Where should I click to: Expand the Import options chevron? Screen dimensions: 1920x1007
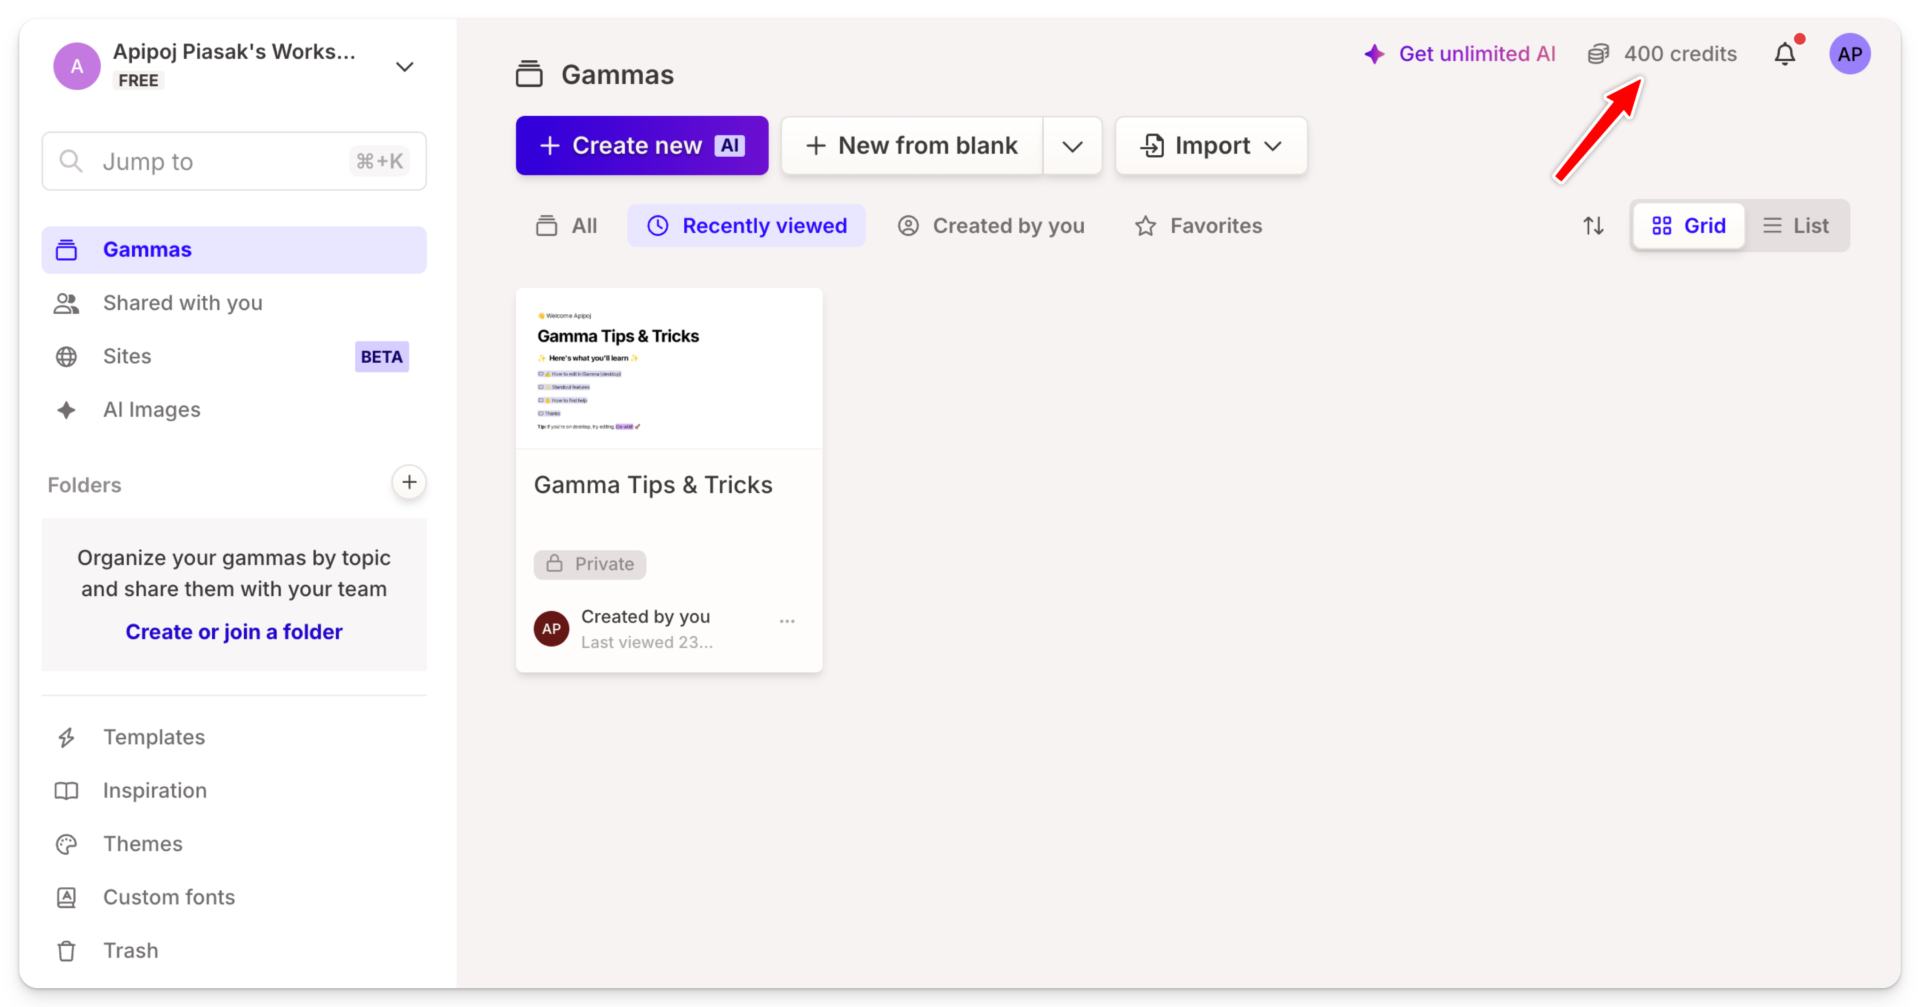[x=1275, y=145]
